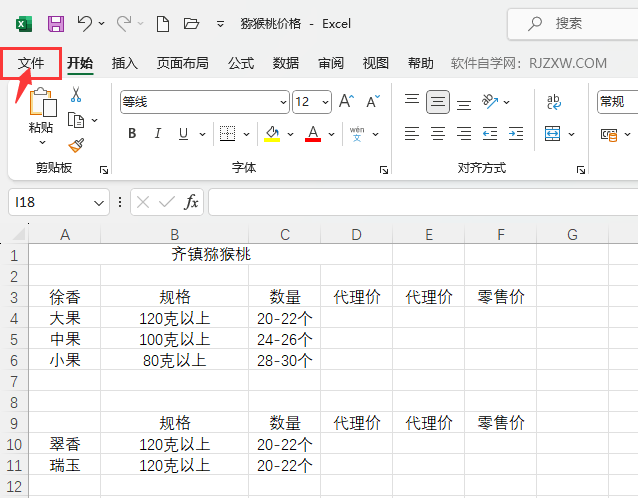Toggle middle vertical alignment
The height and width of the screenshot is (498, 638).
point(438,102)
